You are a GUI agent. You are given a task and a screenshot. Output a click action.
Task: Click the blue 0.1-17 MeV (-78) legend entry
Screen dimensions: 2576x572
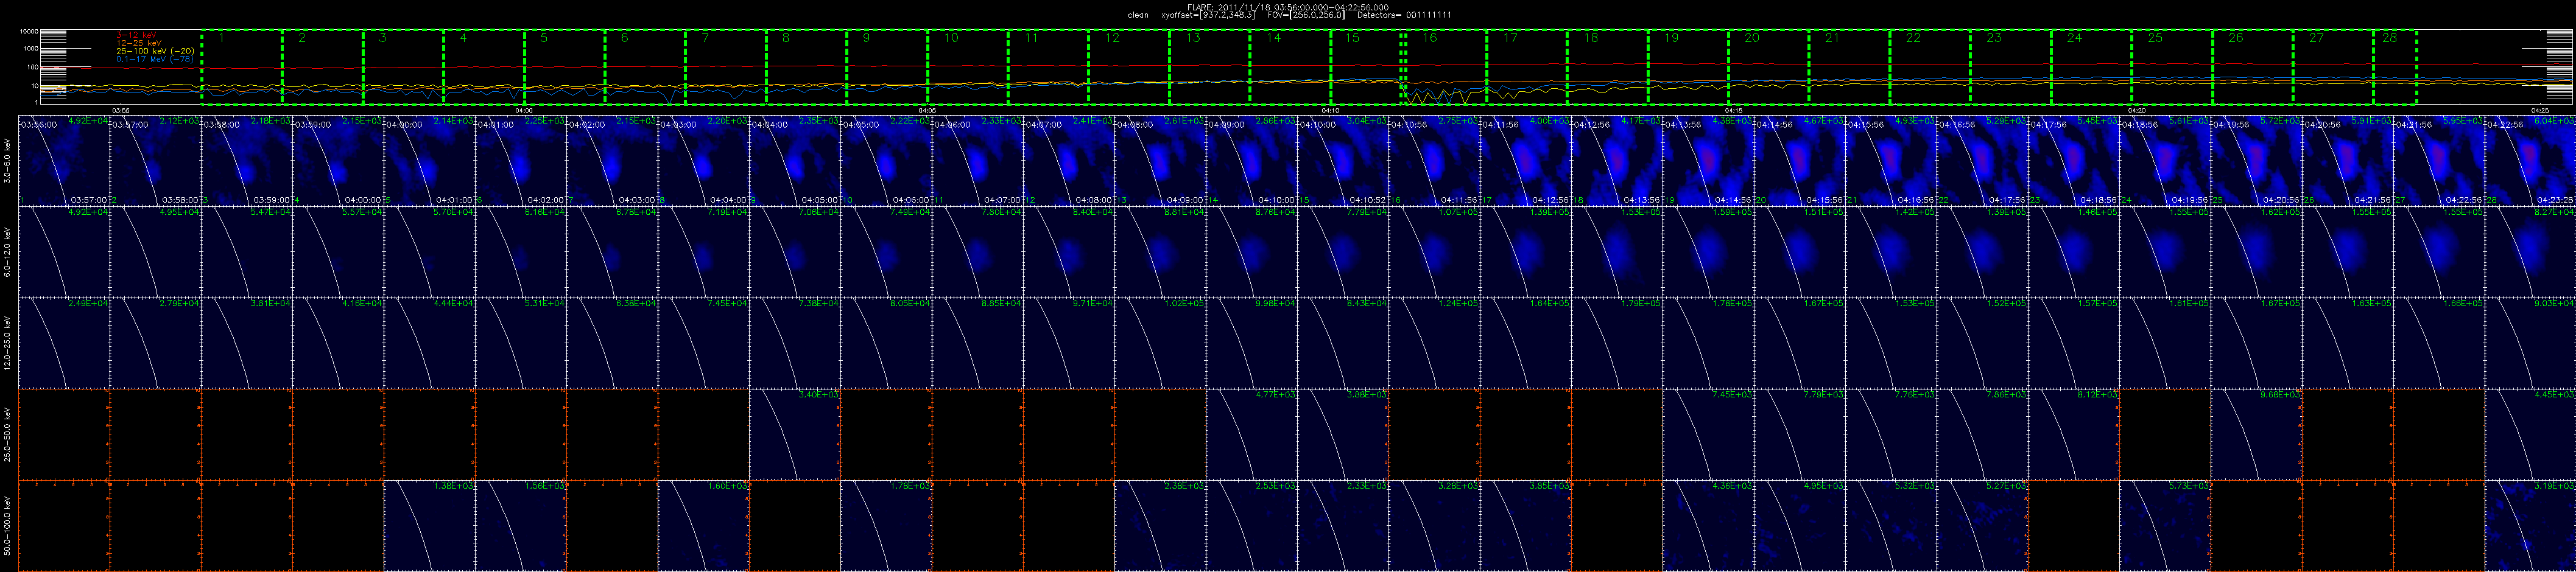(x=155, y=59)
